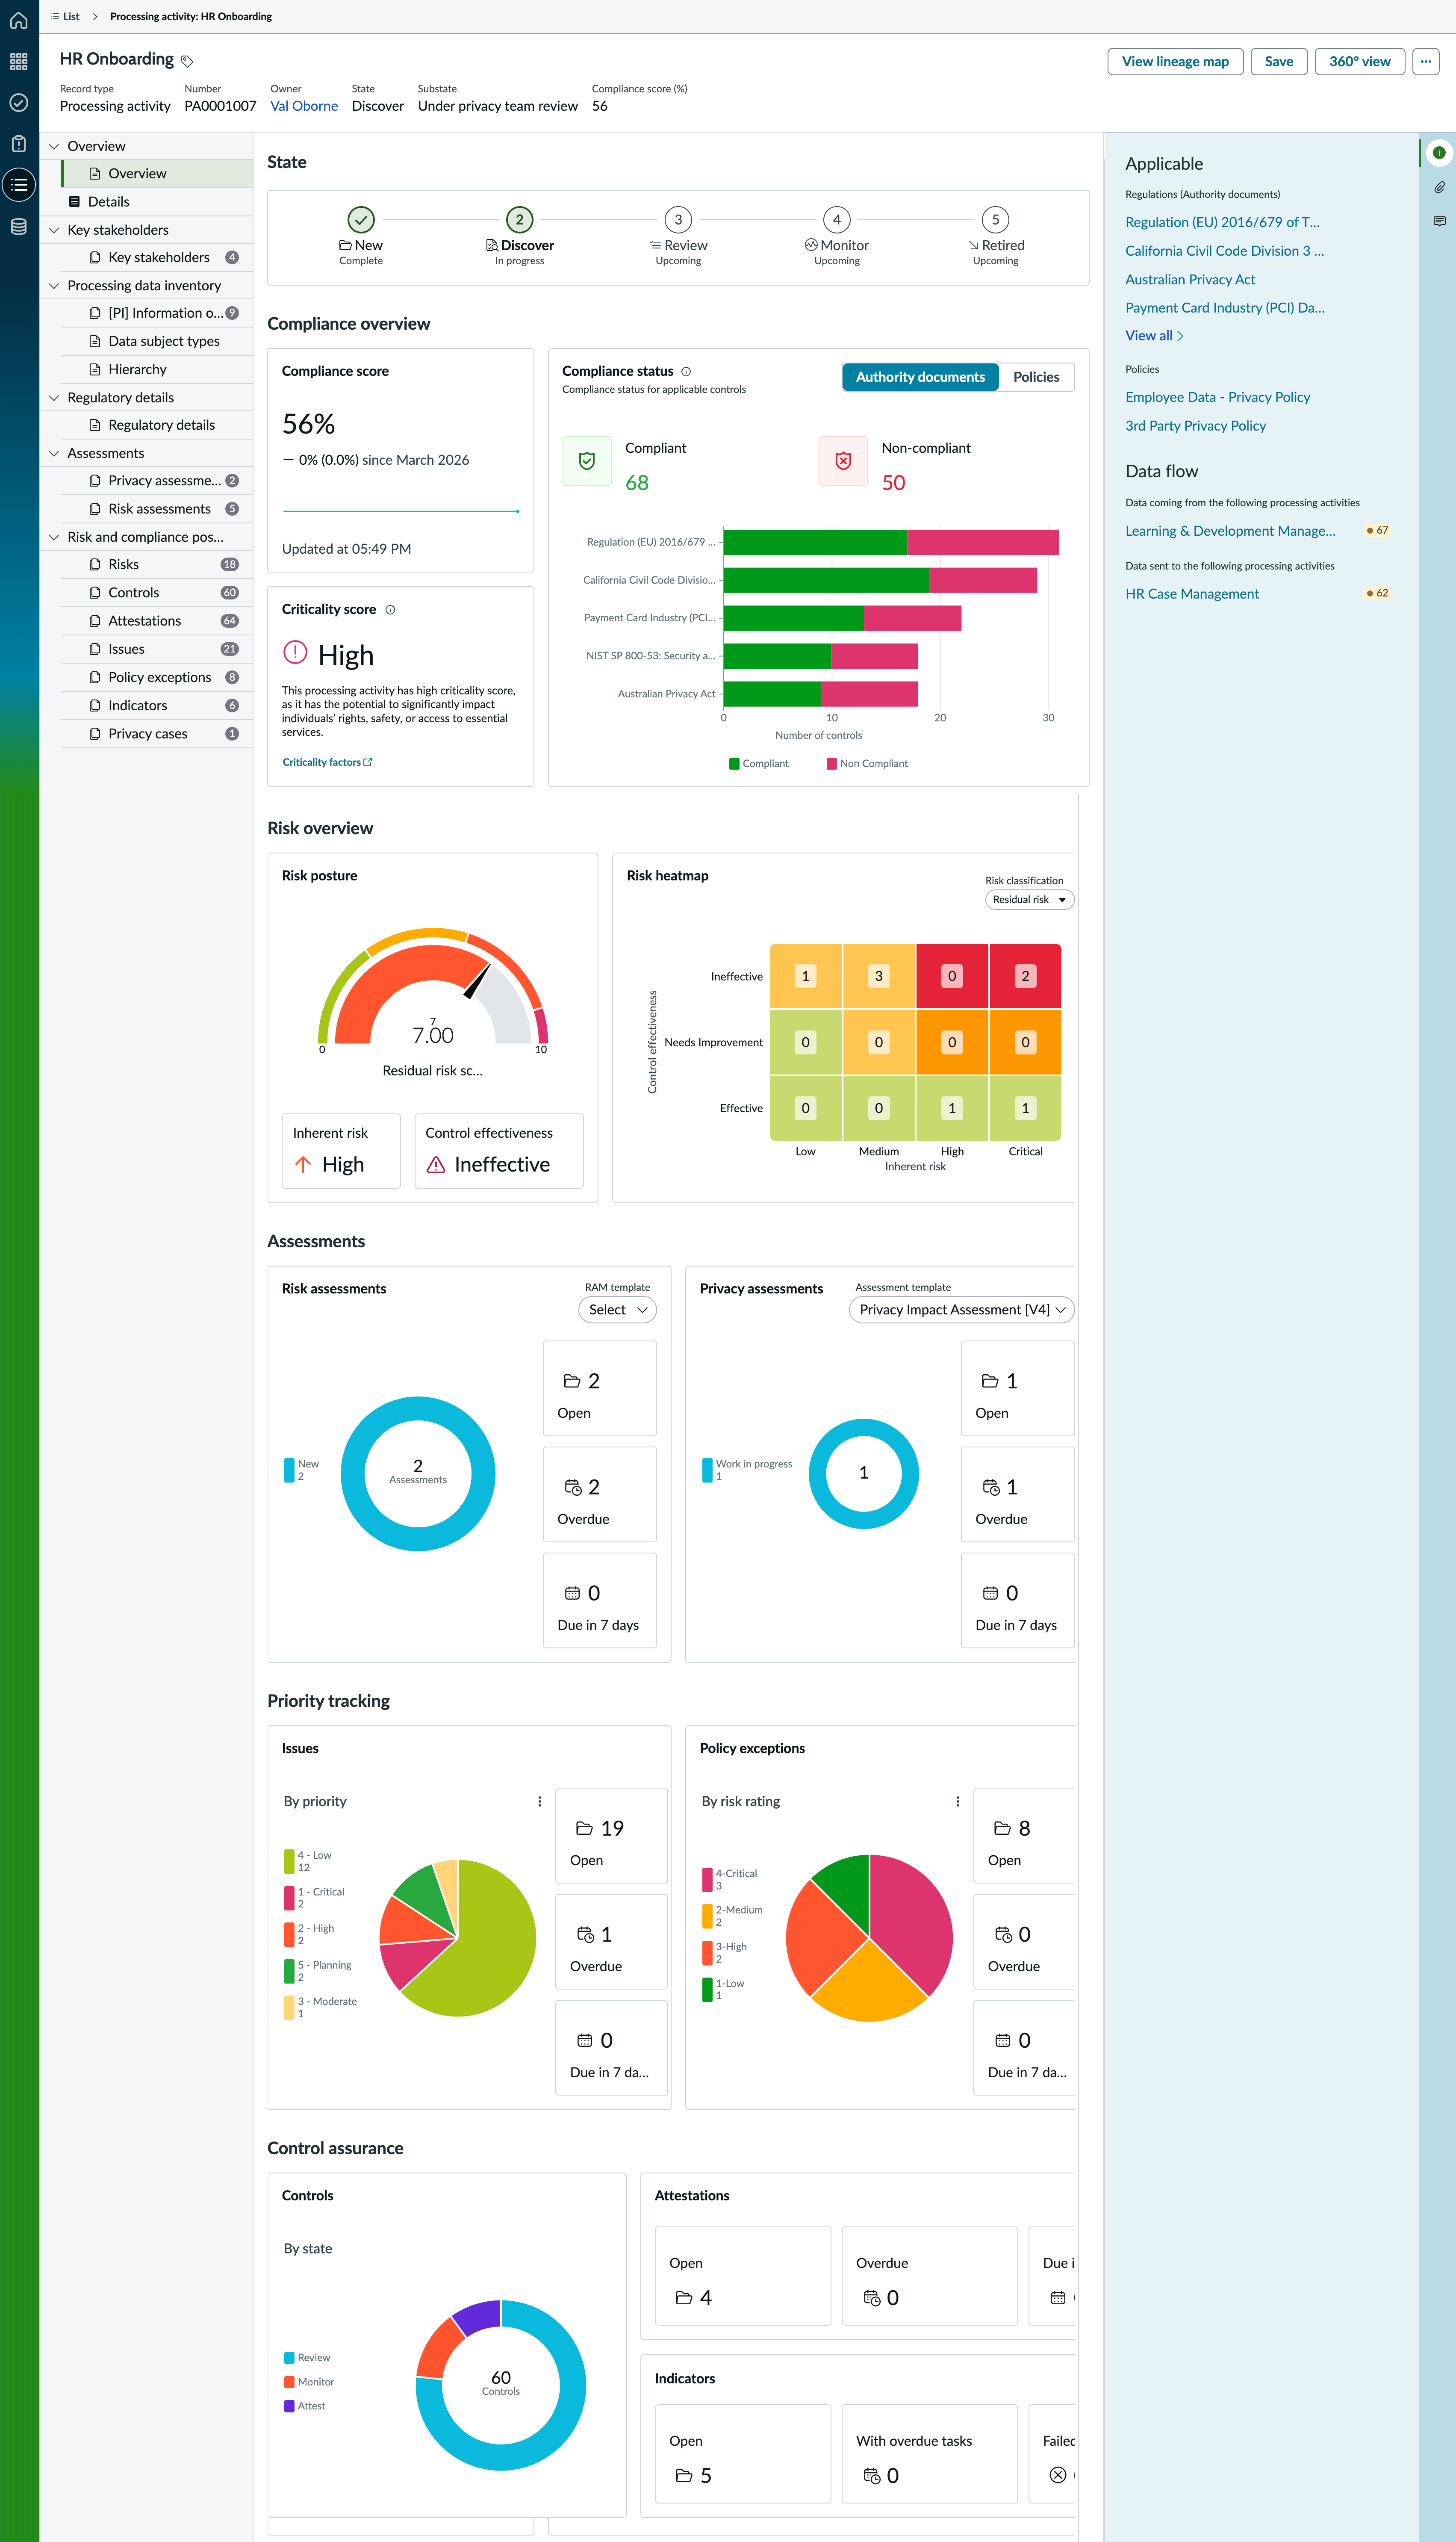Open the comments icon in right sidebar

1438,221
